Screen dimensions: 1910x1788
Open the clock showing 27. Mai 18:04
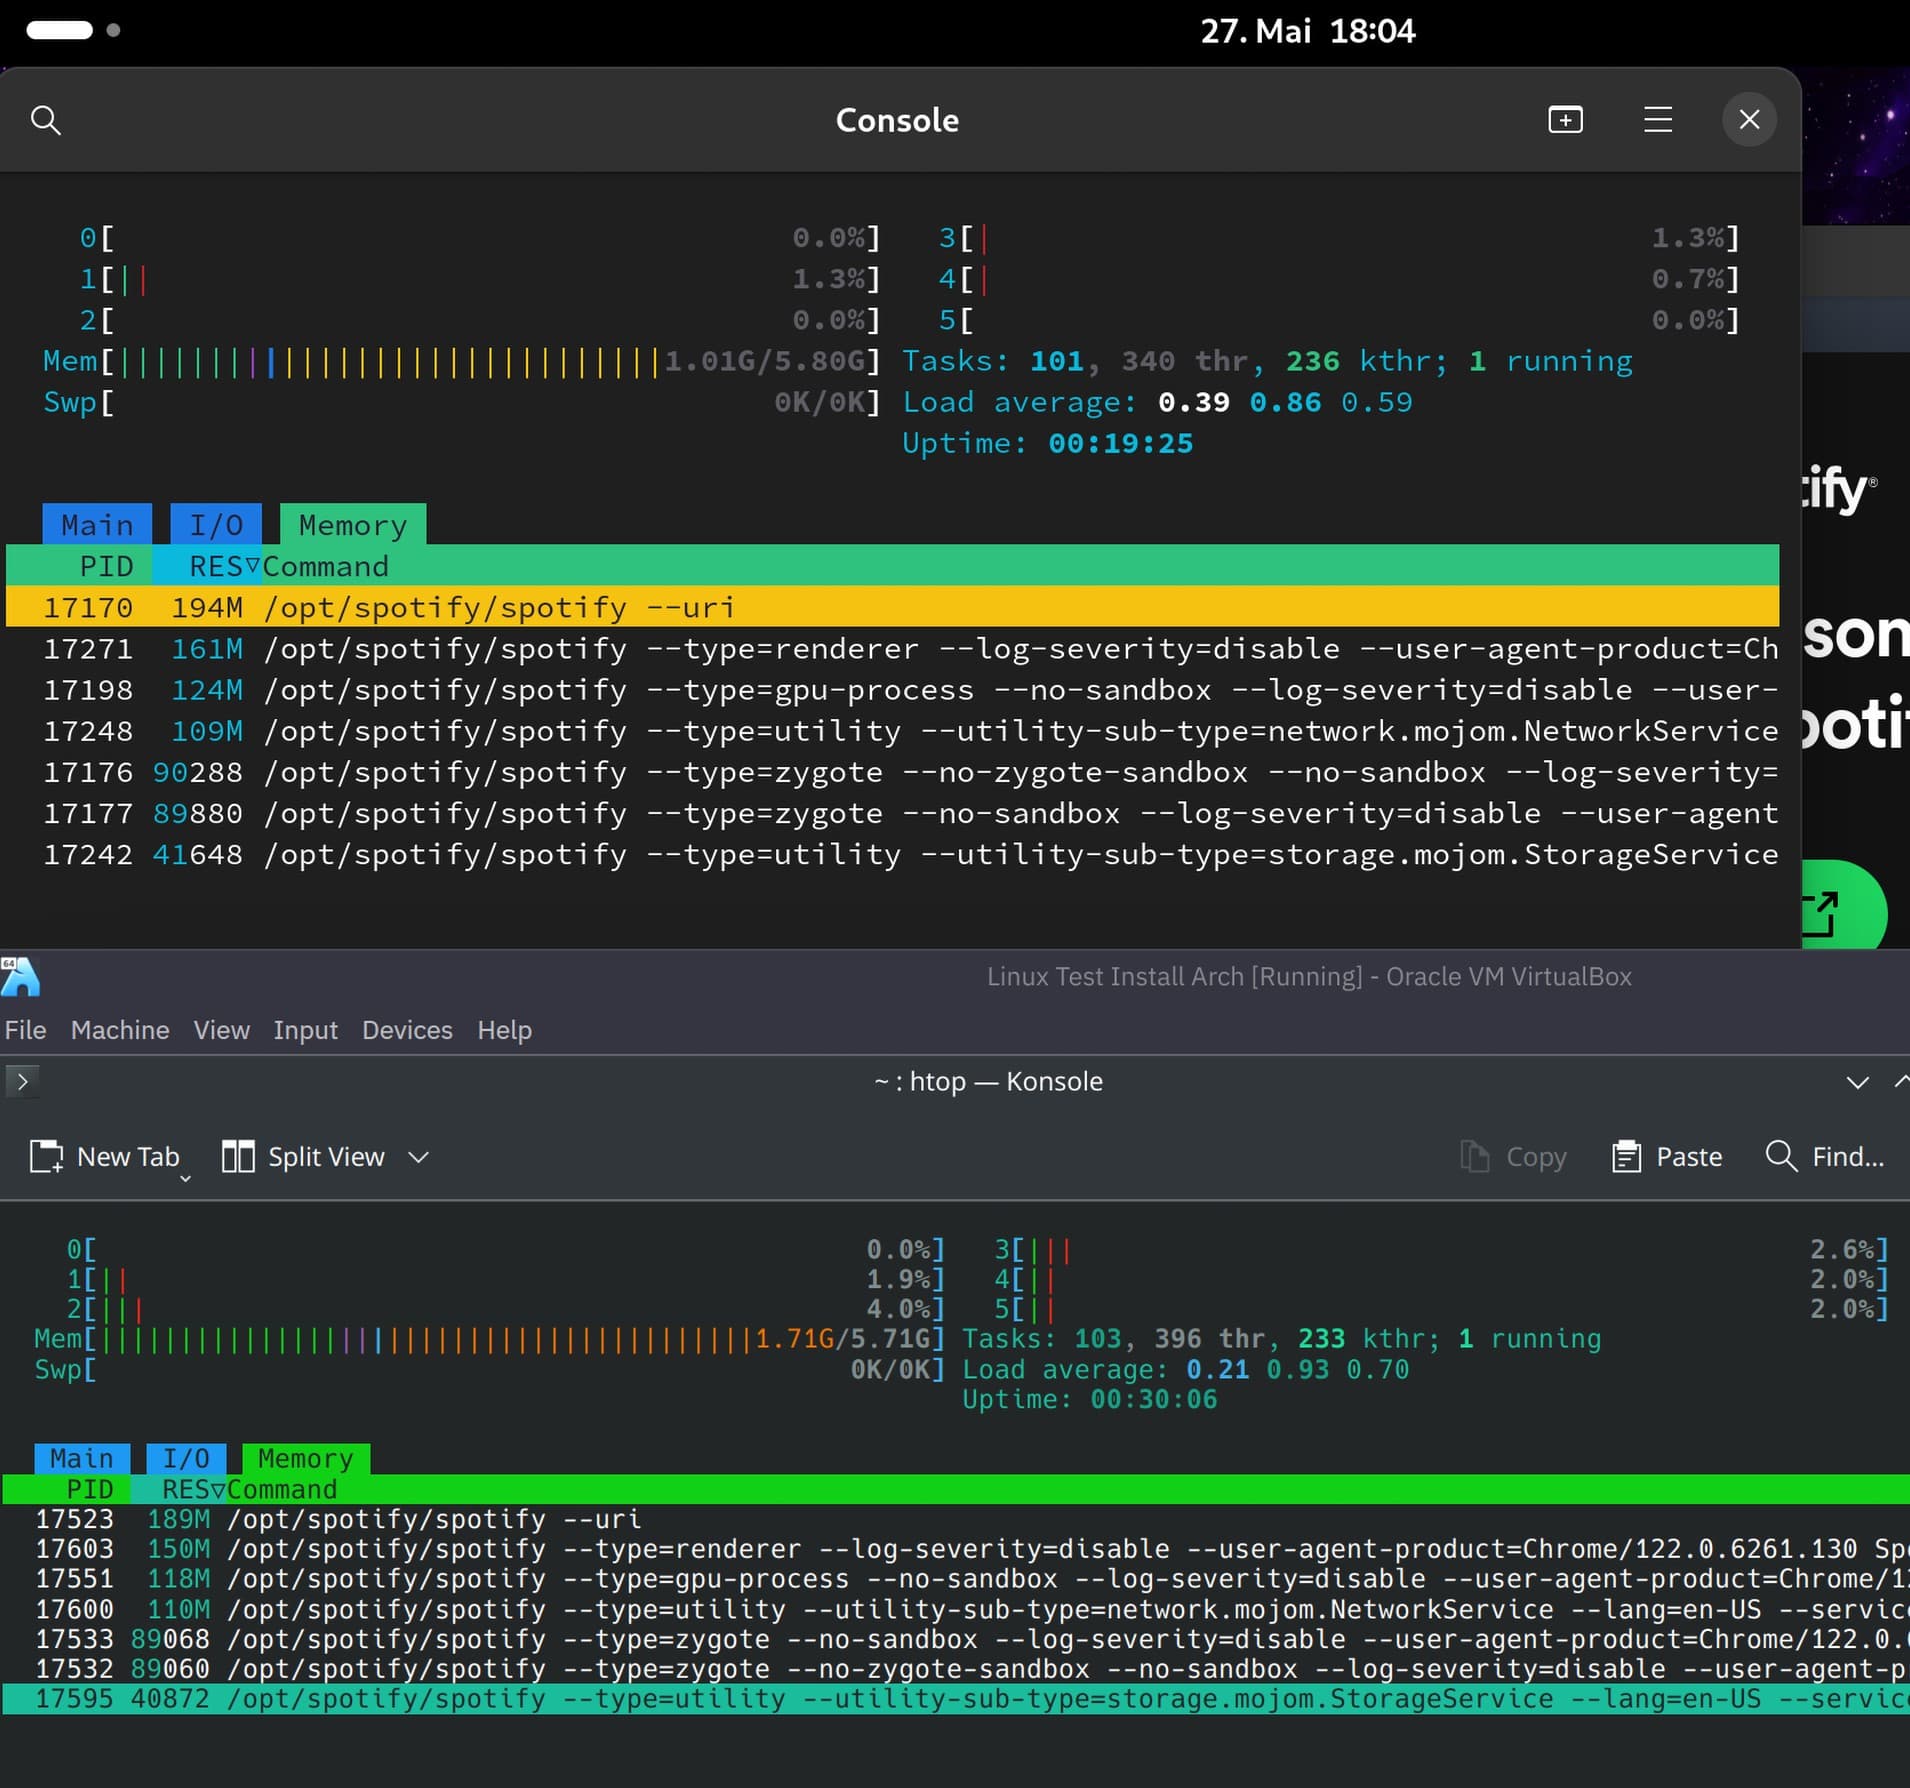pyautogui.click(x=1307, y=31)
